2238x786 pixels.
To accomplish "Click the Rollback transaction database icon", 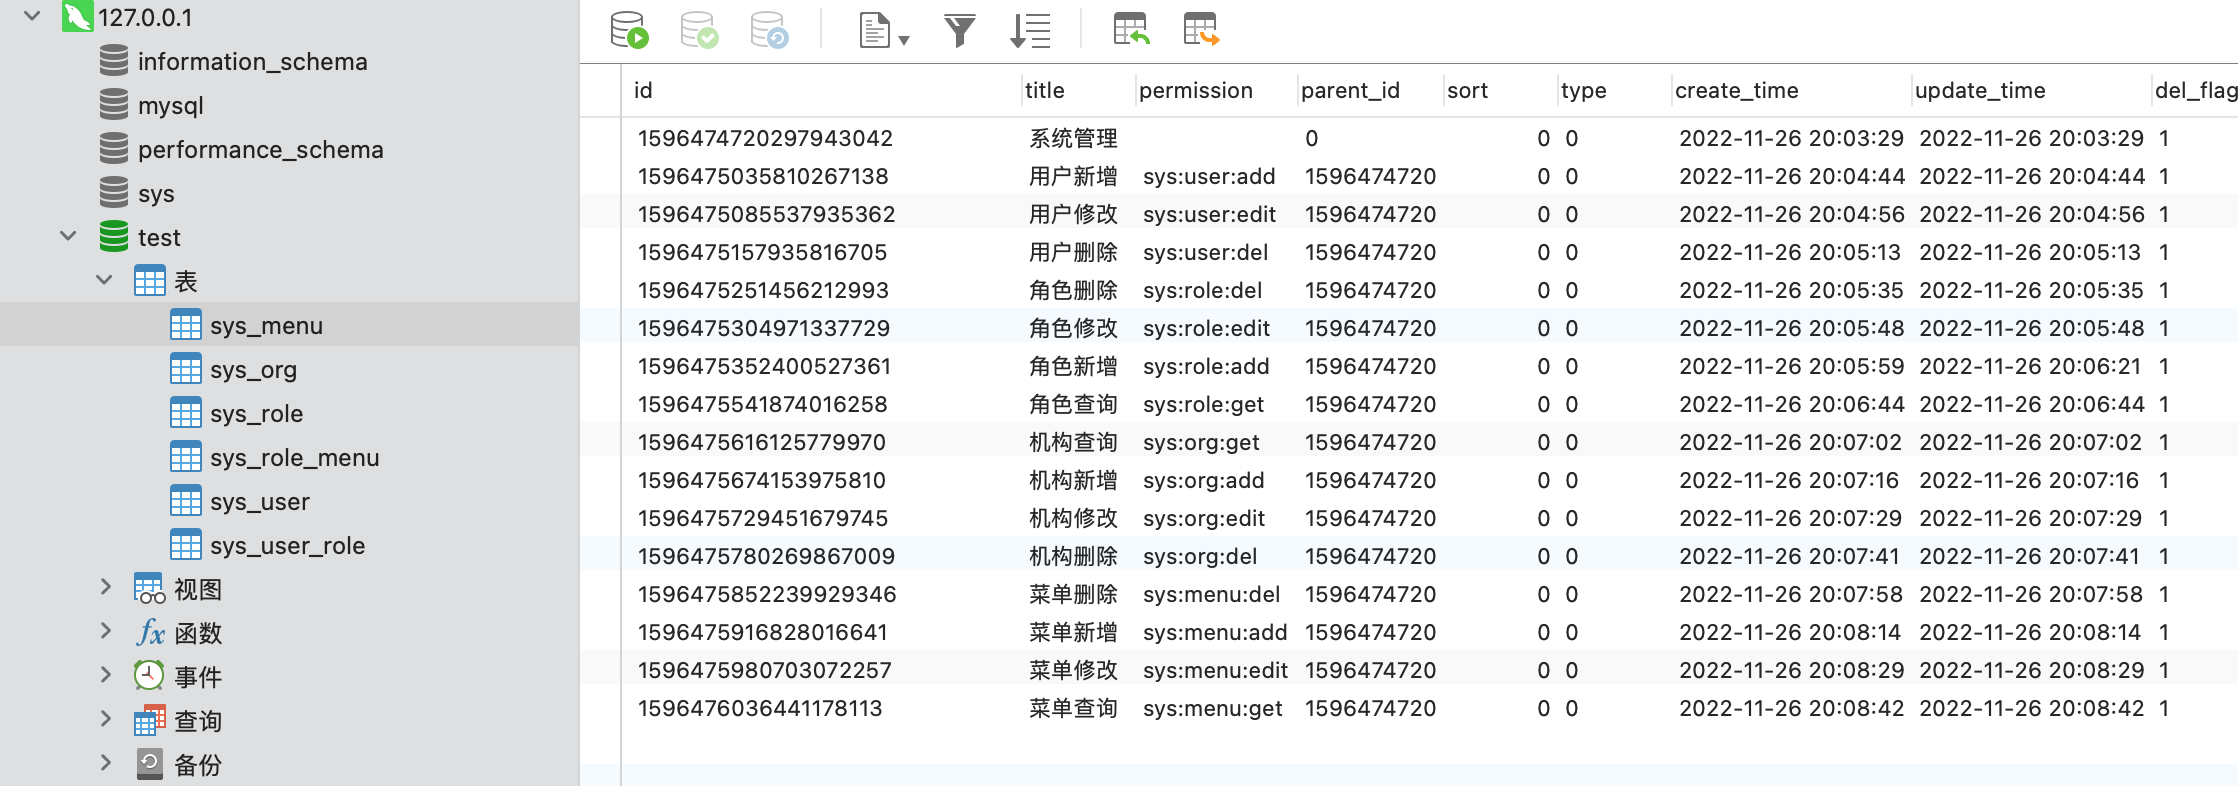I will (770, 30).
